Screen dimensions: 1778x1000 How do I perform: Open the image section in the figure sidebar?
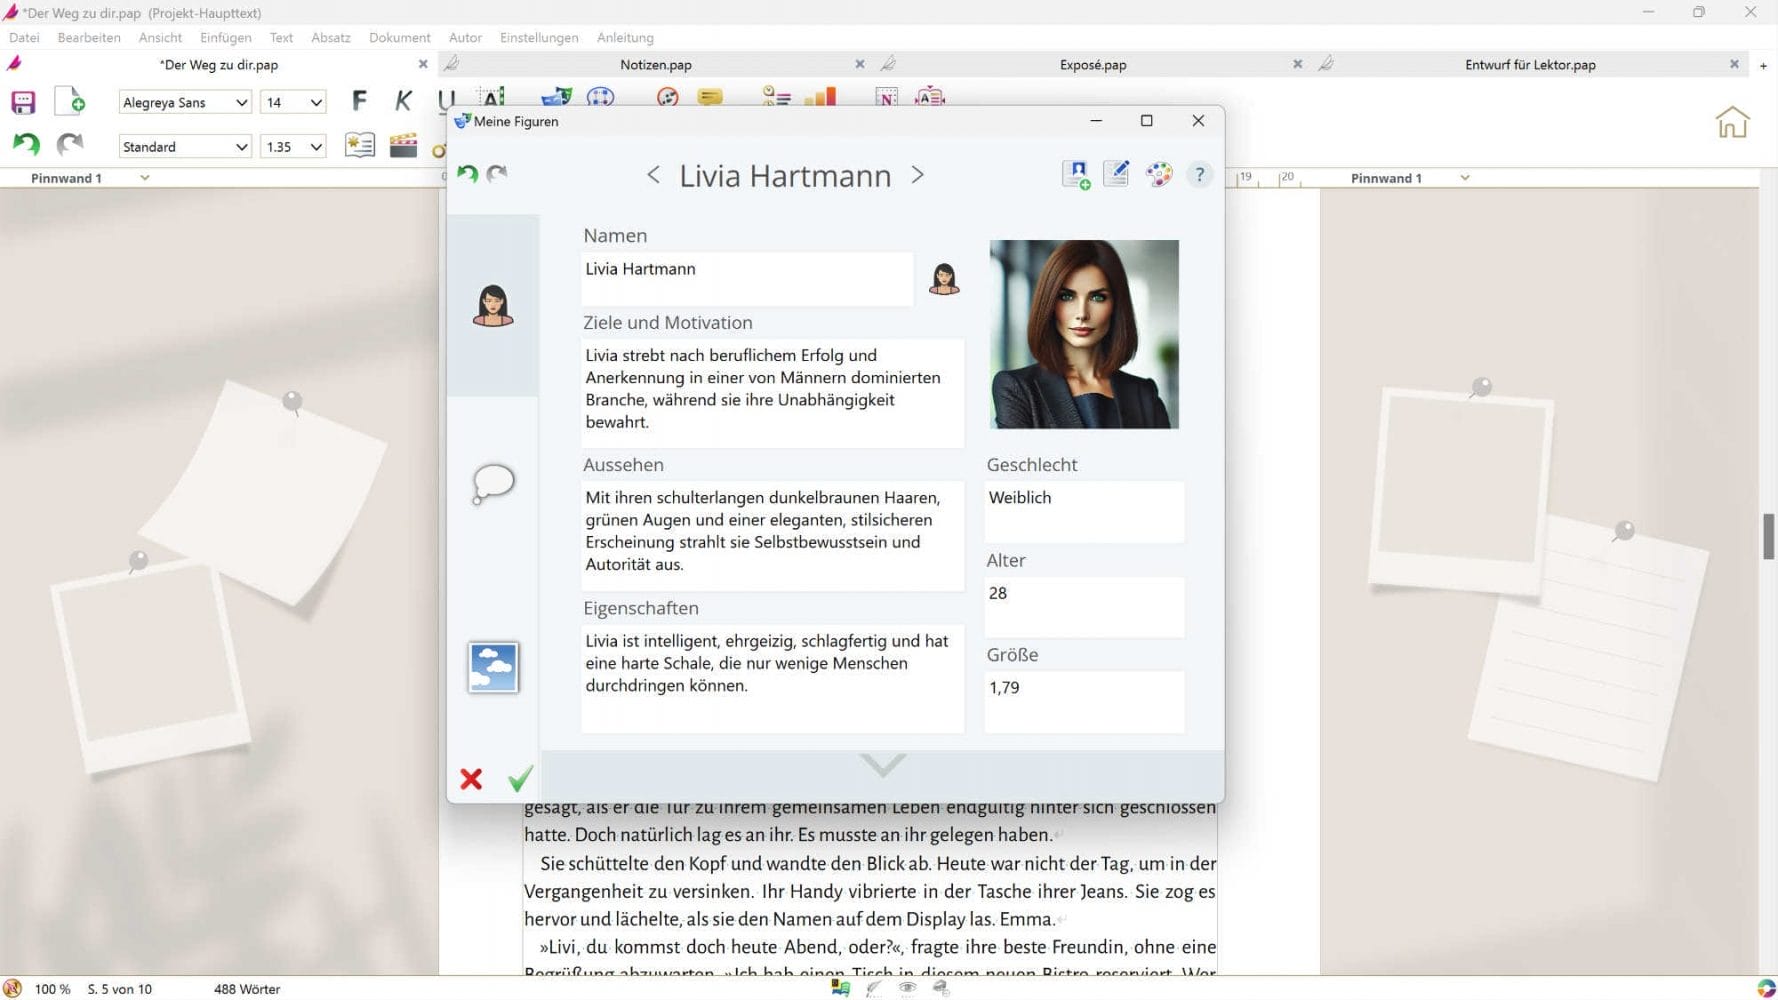click(492, 668)
